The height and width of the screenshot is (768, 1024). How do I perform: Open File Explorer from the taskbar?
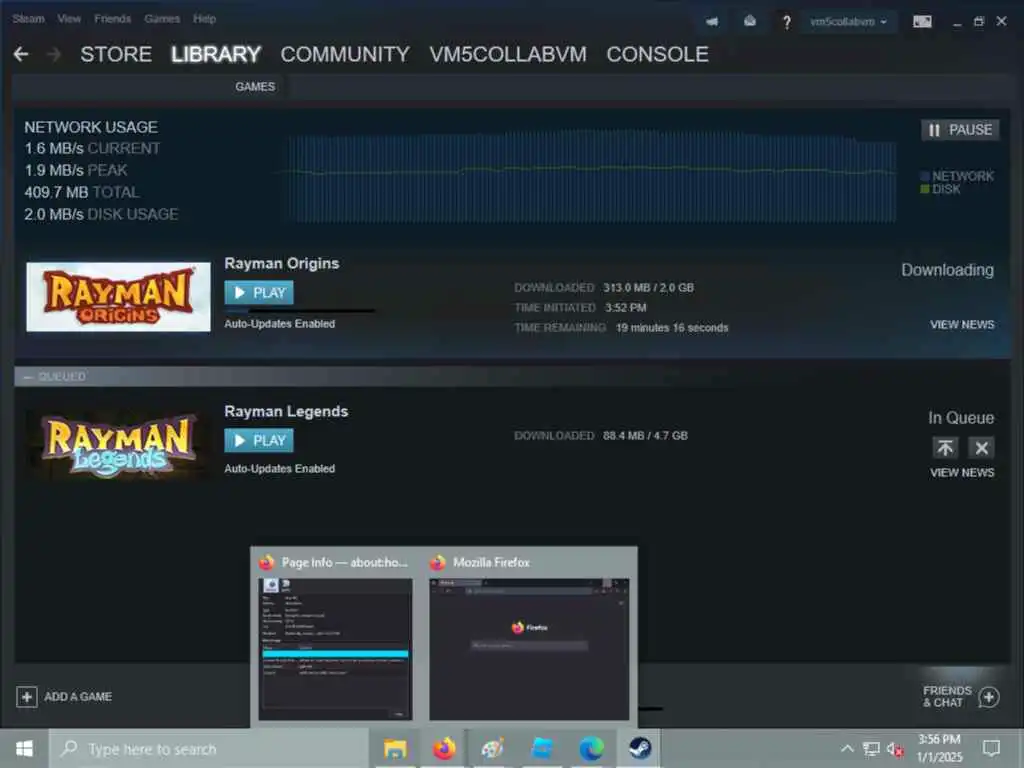(395, 749)
